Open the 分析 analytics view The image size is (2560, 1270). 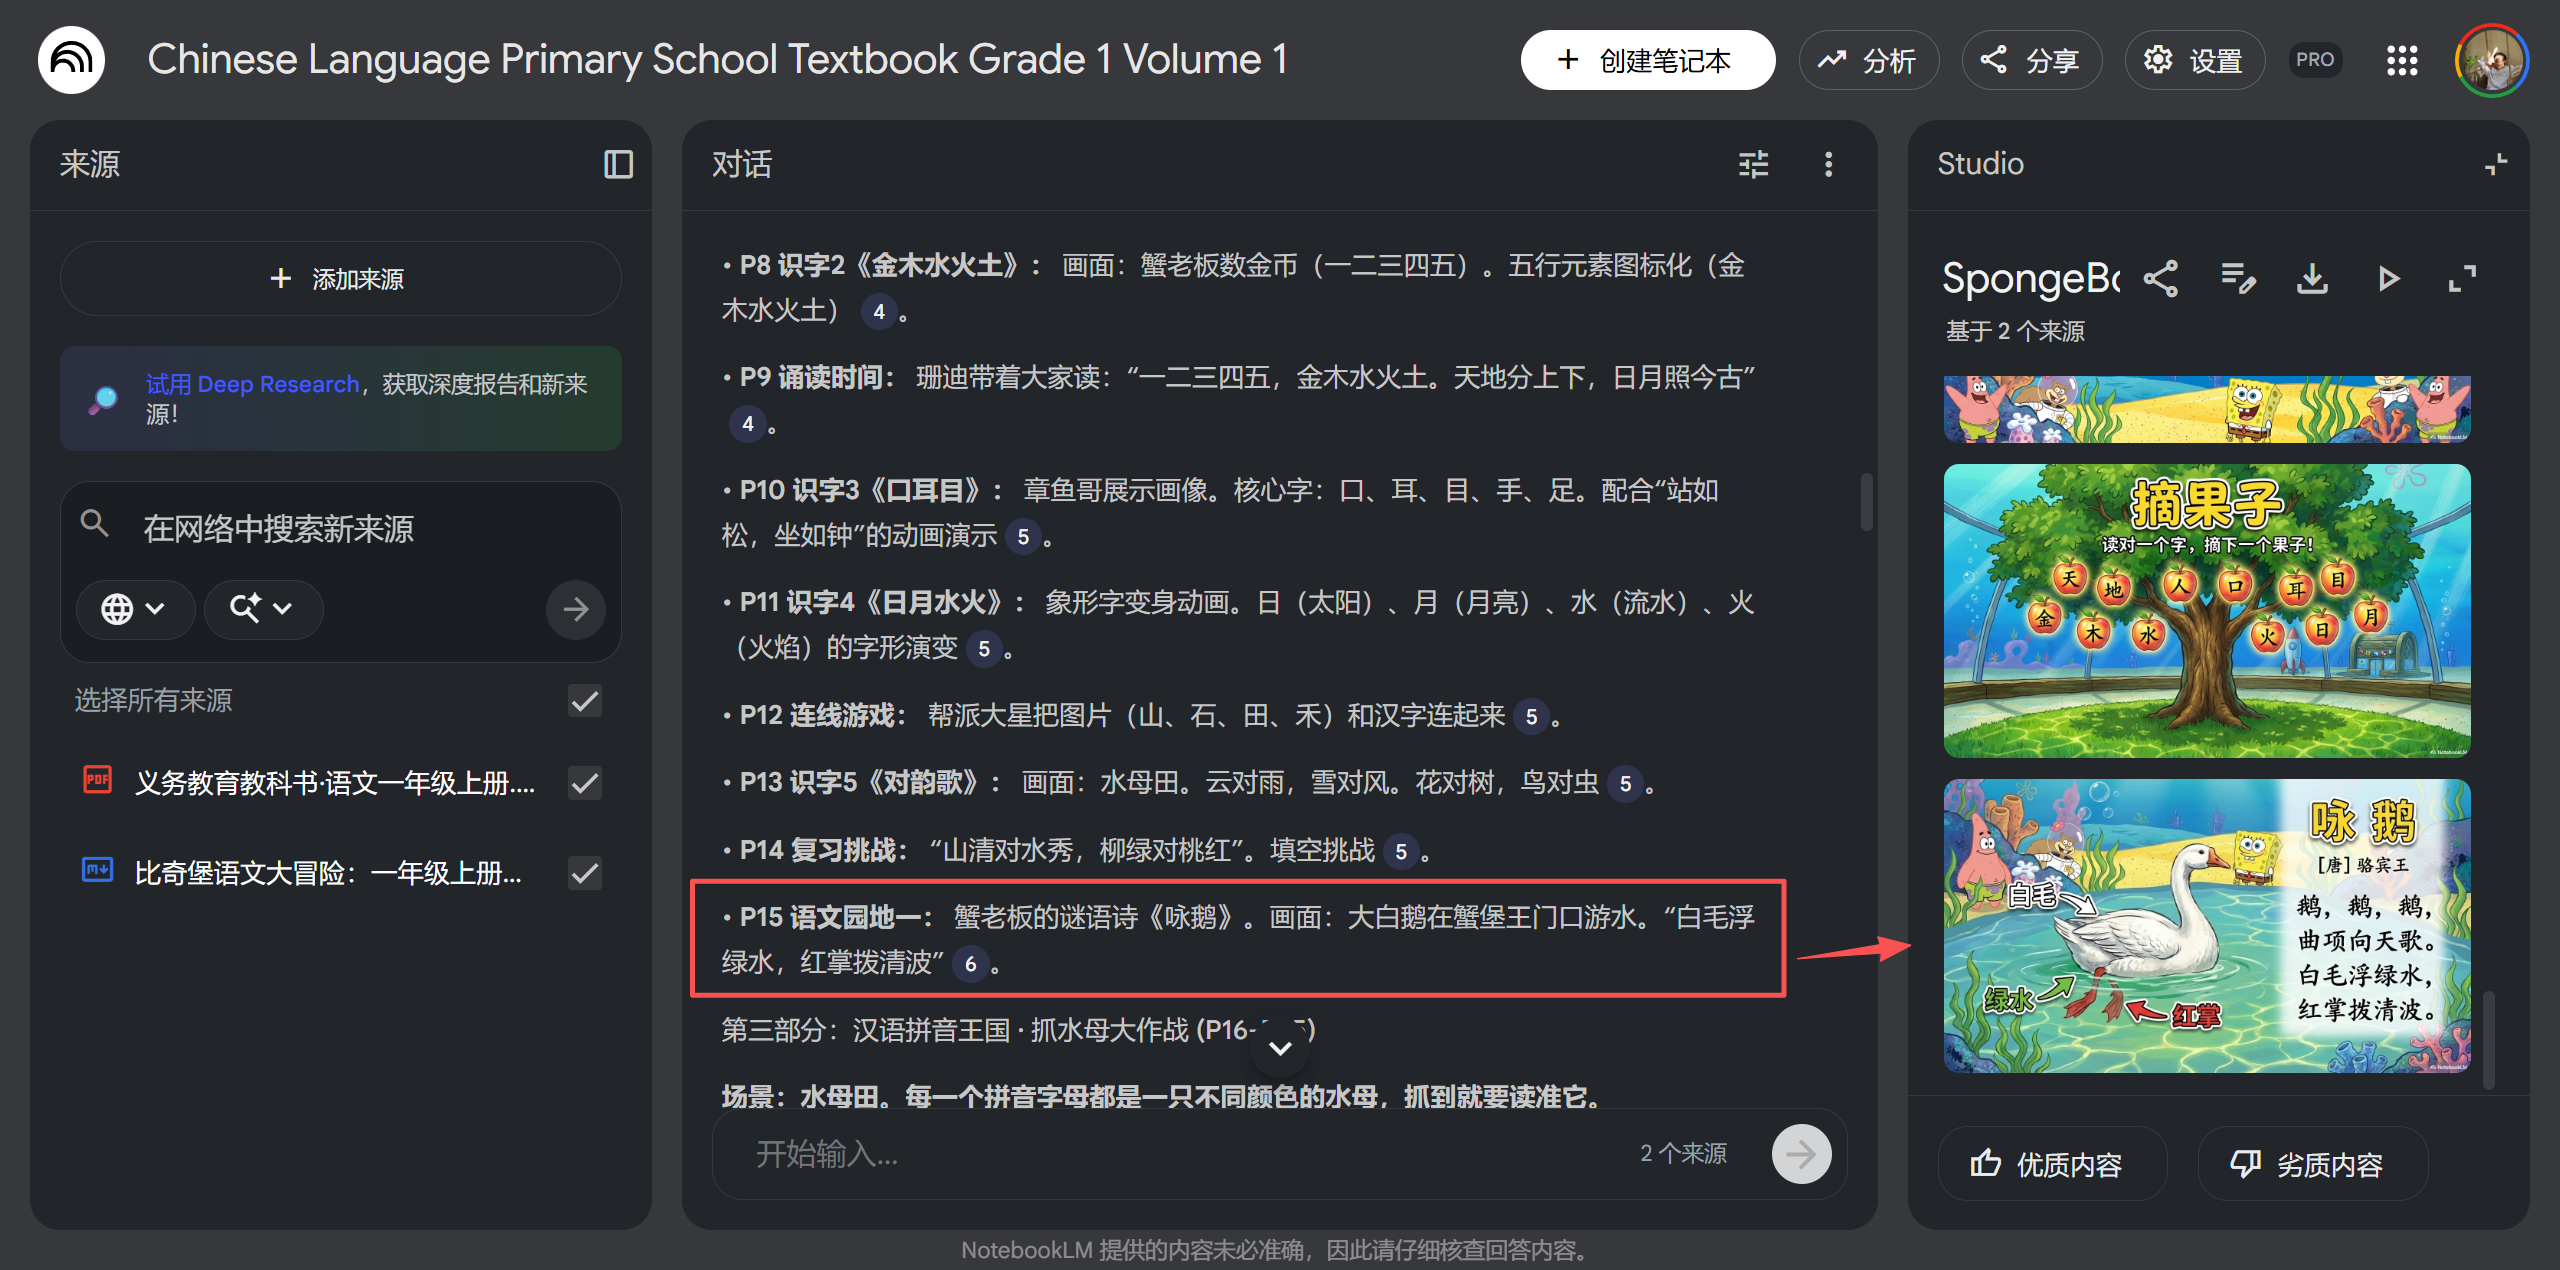(x=1868, y=60)
